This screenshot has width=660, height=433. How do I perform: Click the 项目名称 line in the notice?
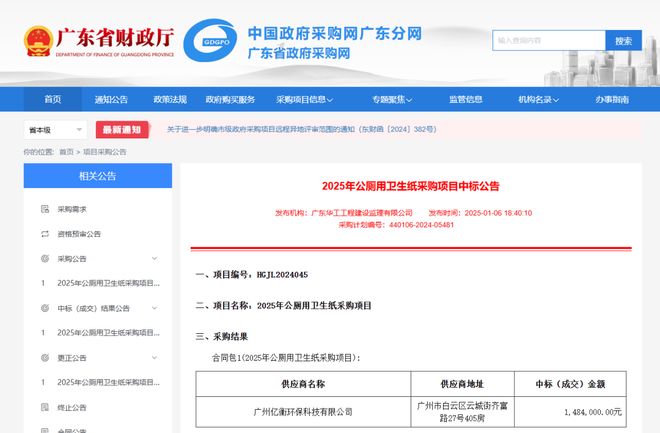tap(283, 305)
